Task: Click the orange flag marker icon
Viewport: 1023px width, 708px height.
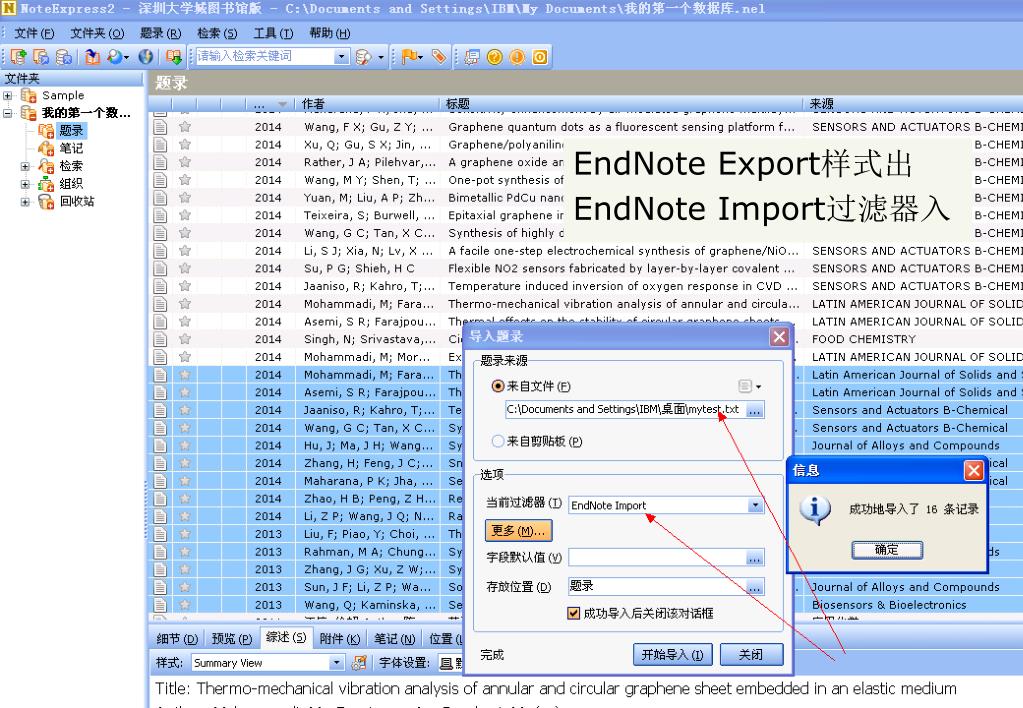Action: (x=409, y=57)
